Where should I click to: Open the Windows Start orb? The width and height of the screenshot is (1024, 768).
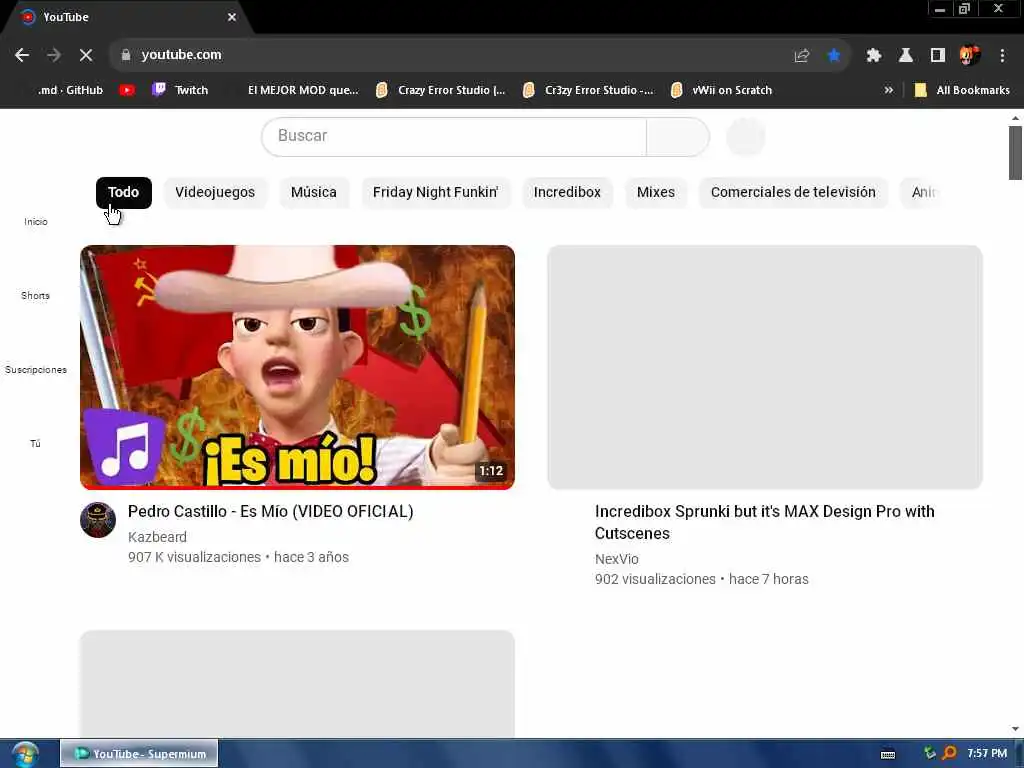point(25,754)
